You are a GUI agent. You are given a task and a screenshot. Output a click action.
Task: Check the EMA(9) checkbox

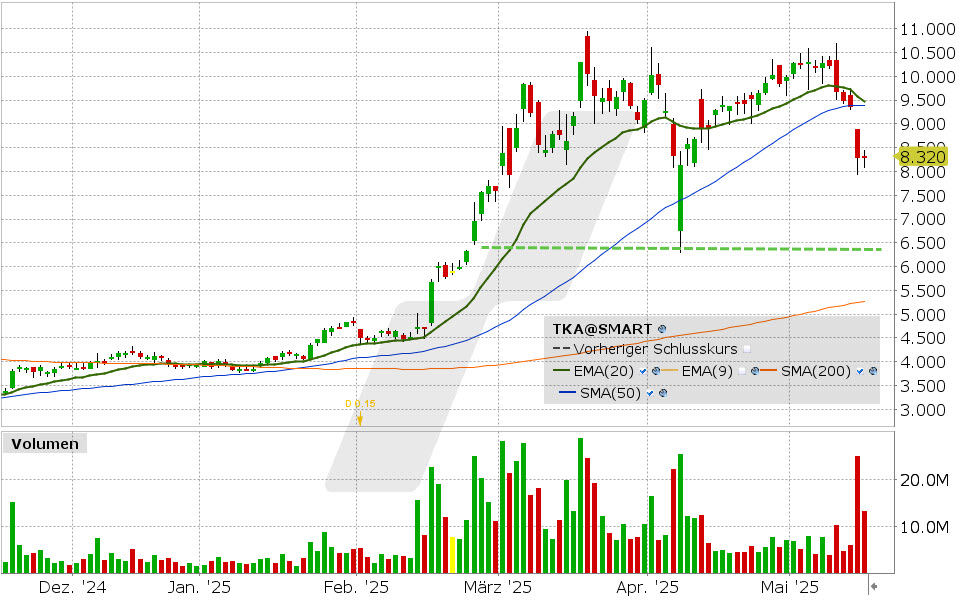[x=742, y=372]
